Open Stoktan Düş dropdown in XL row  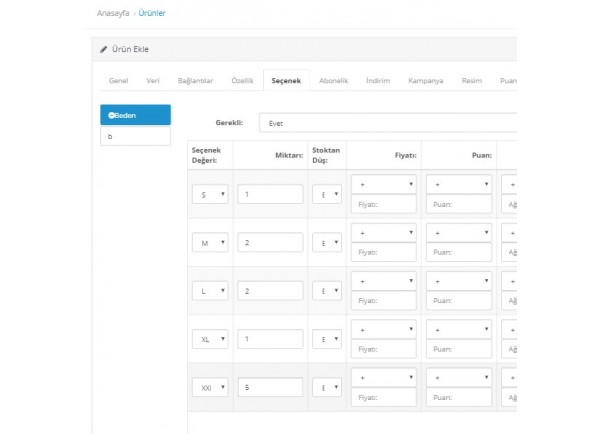tap(327, 339)
